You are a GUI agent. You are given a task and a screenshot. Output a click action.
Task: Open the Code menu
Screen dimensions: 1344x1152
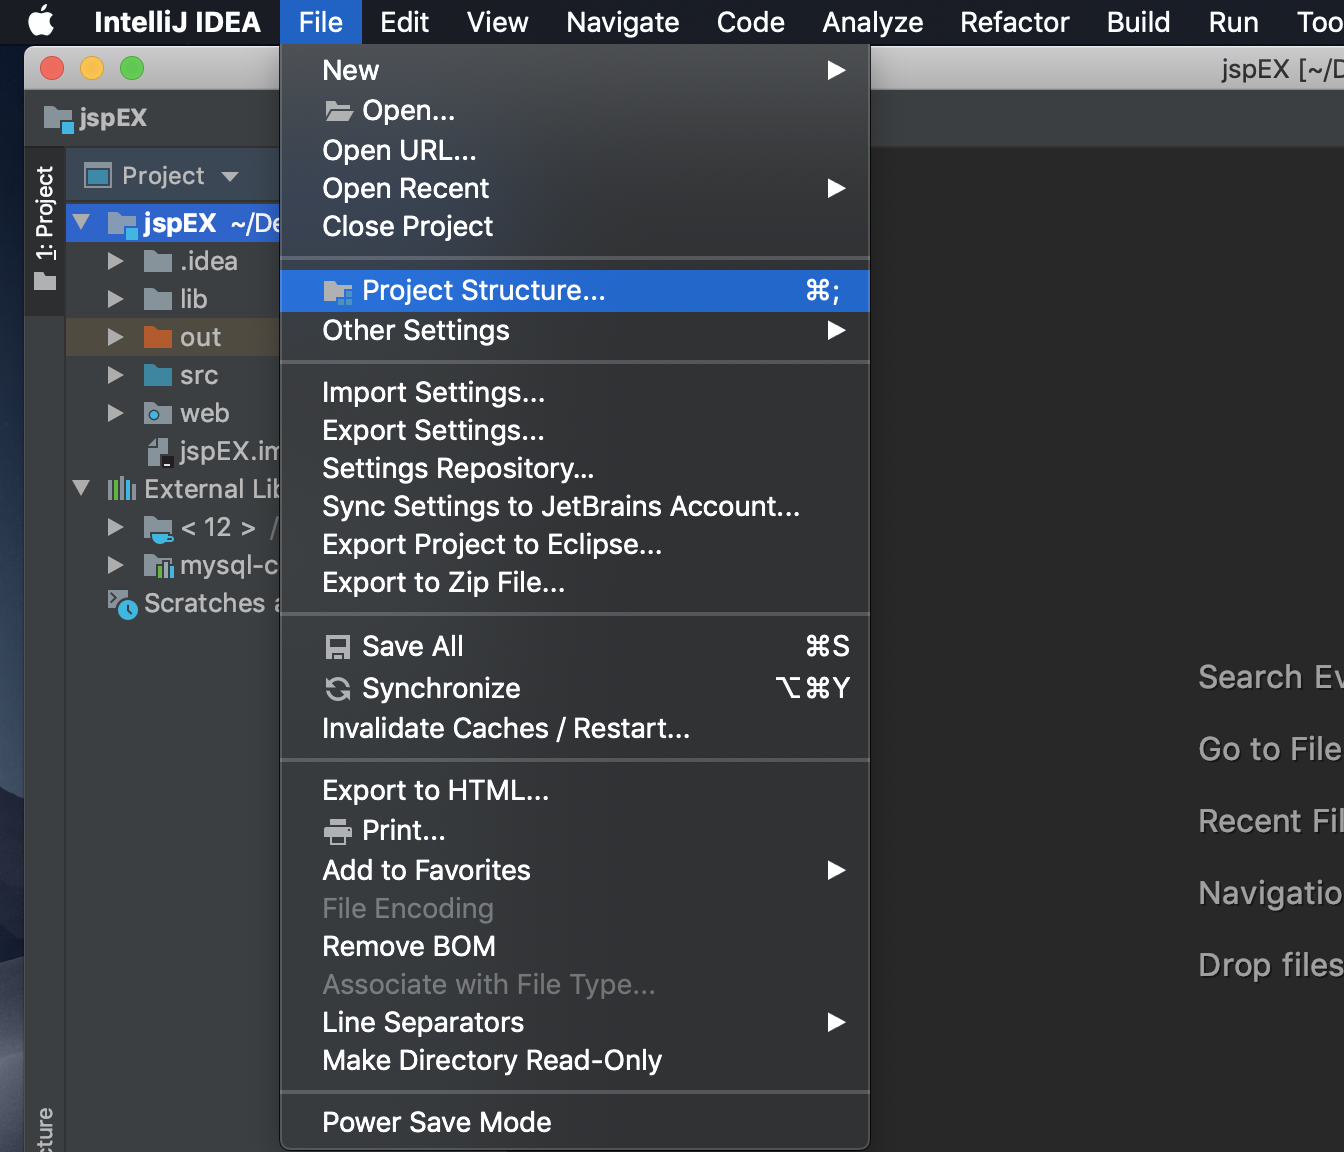point(750,22)
